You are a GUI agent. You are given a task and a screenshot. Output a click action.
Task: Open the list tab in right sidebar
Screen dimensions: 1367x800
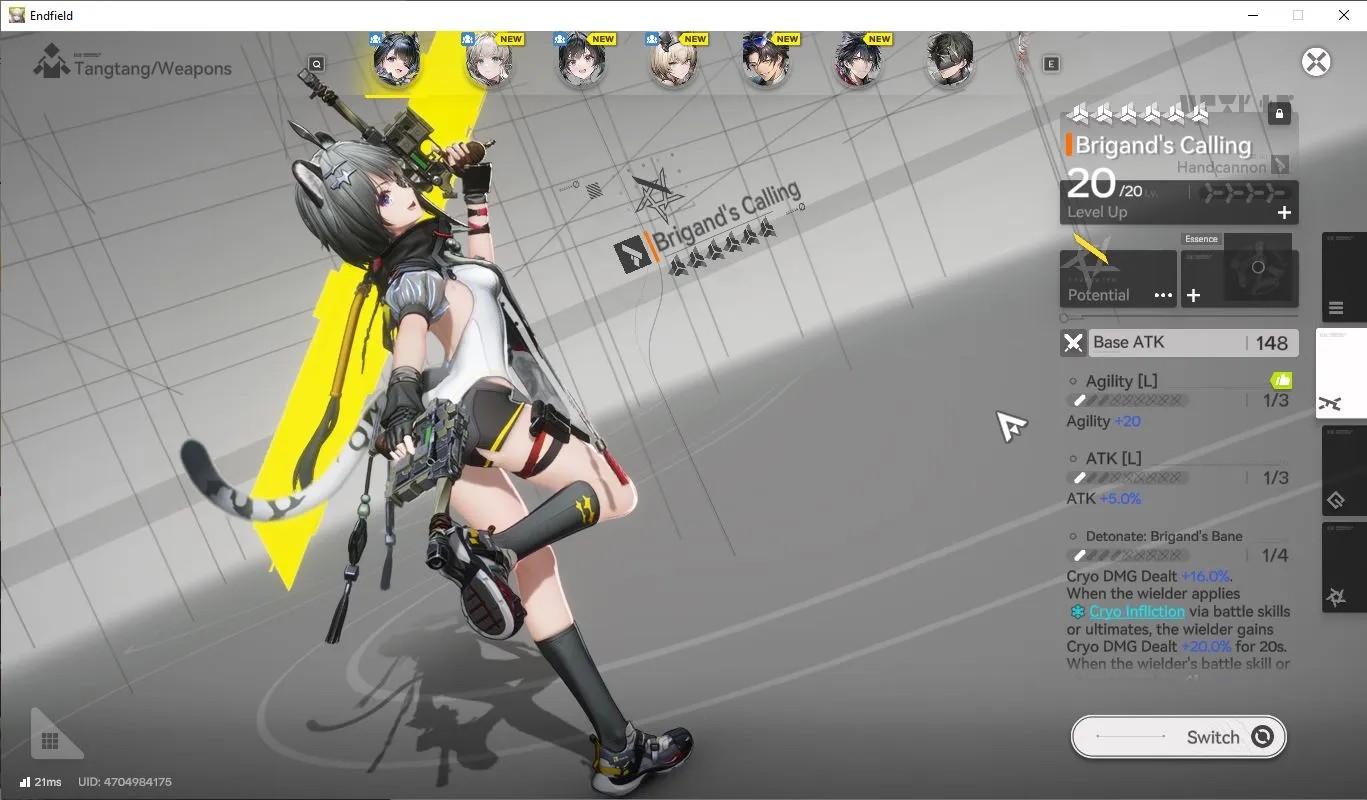point(1343,277)
